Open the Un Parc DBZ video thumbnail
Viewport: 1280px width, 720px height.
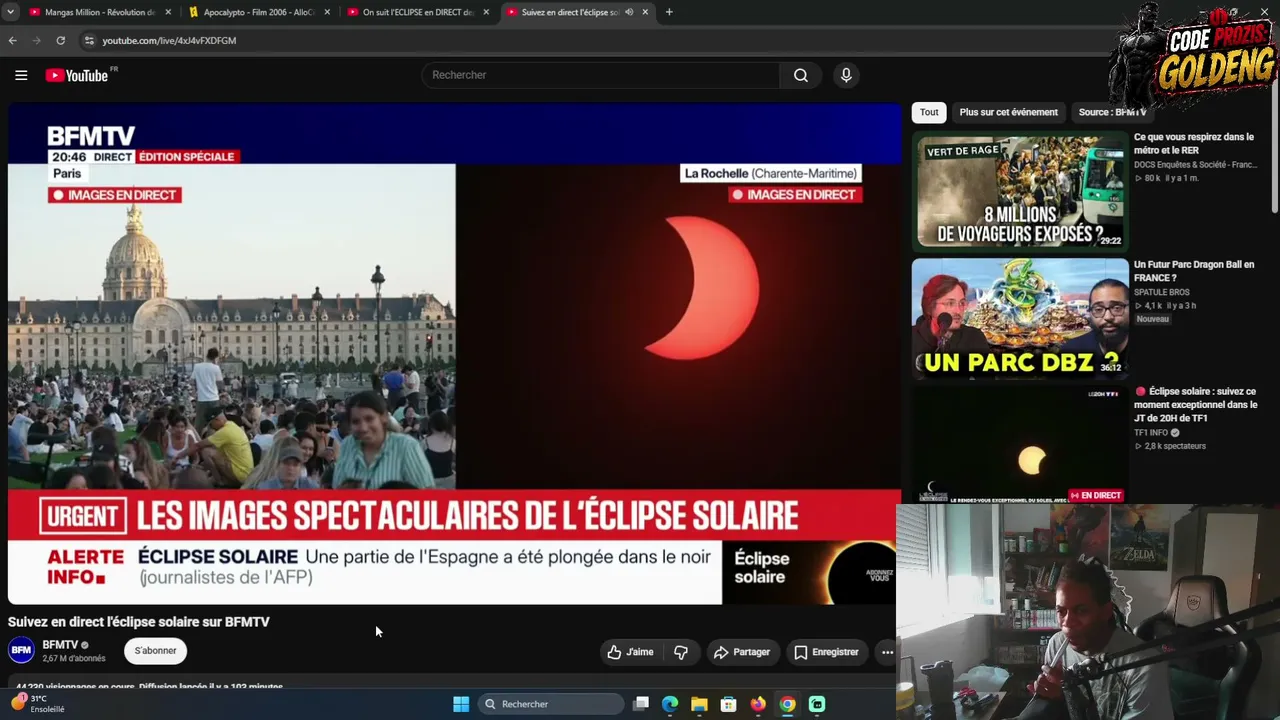tap(1020, 318)
